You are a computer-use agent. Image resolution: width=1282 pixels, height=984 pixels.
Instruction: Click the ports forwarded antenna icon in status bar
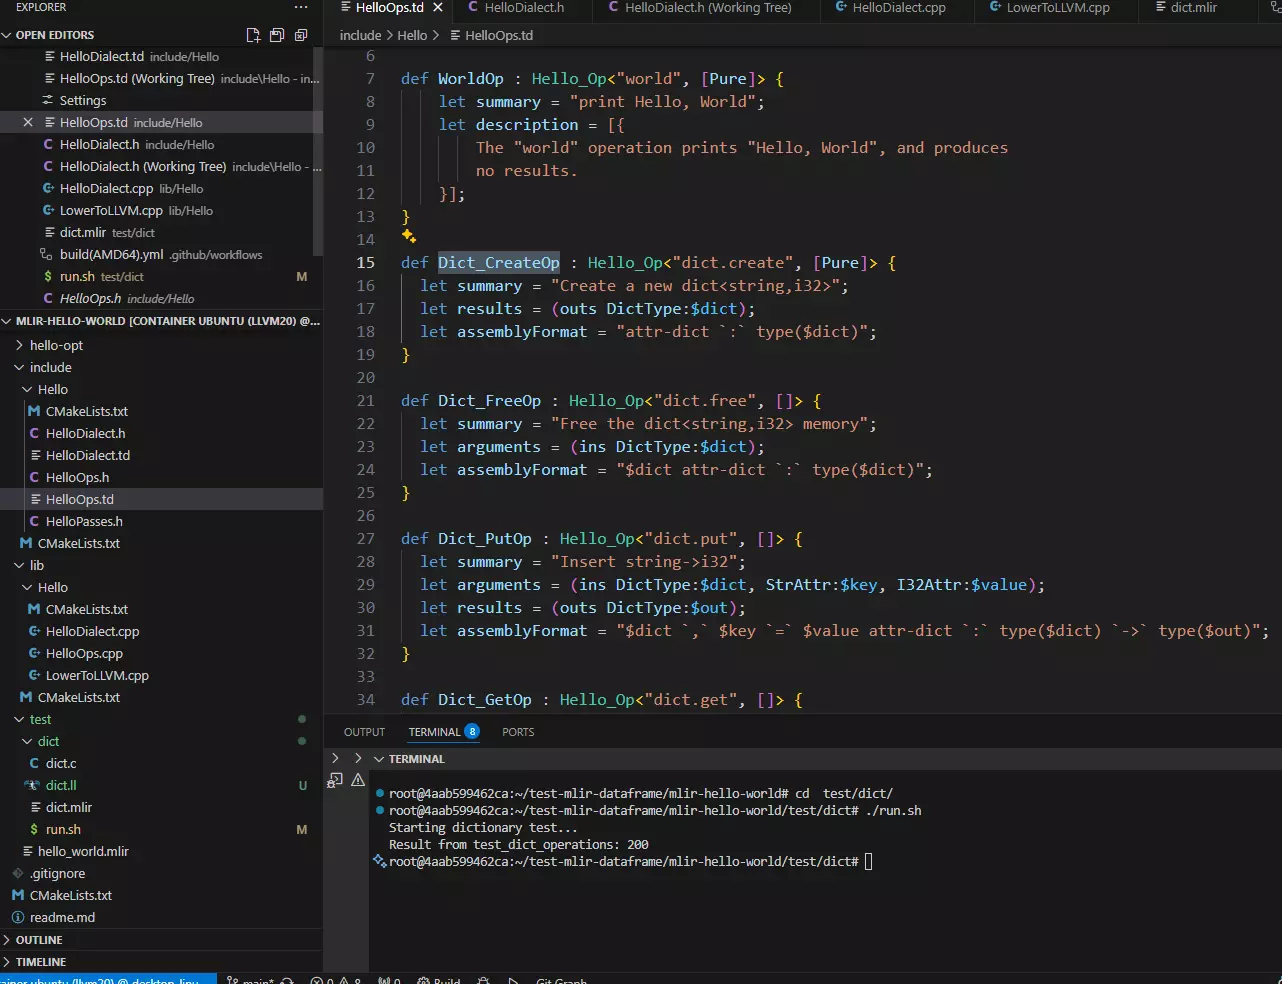pos(389,980)
